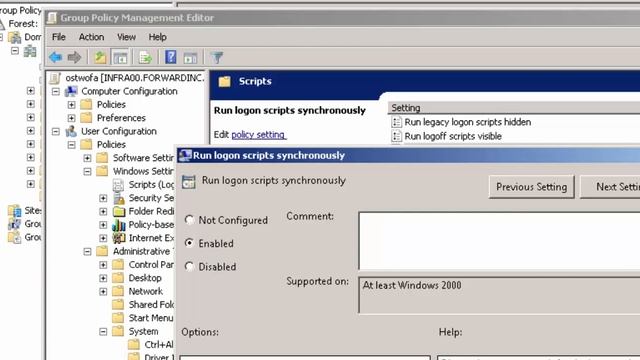Select ostwofa root policy node

(135, 78)
